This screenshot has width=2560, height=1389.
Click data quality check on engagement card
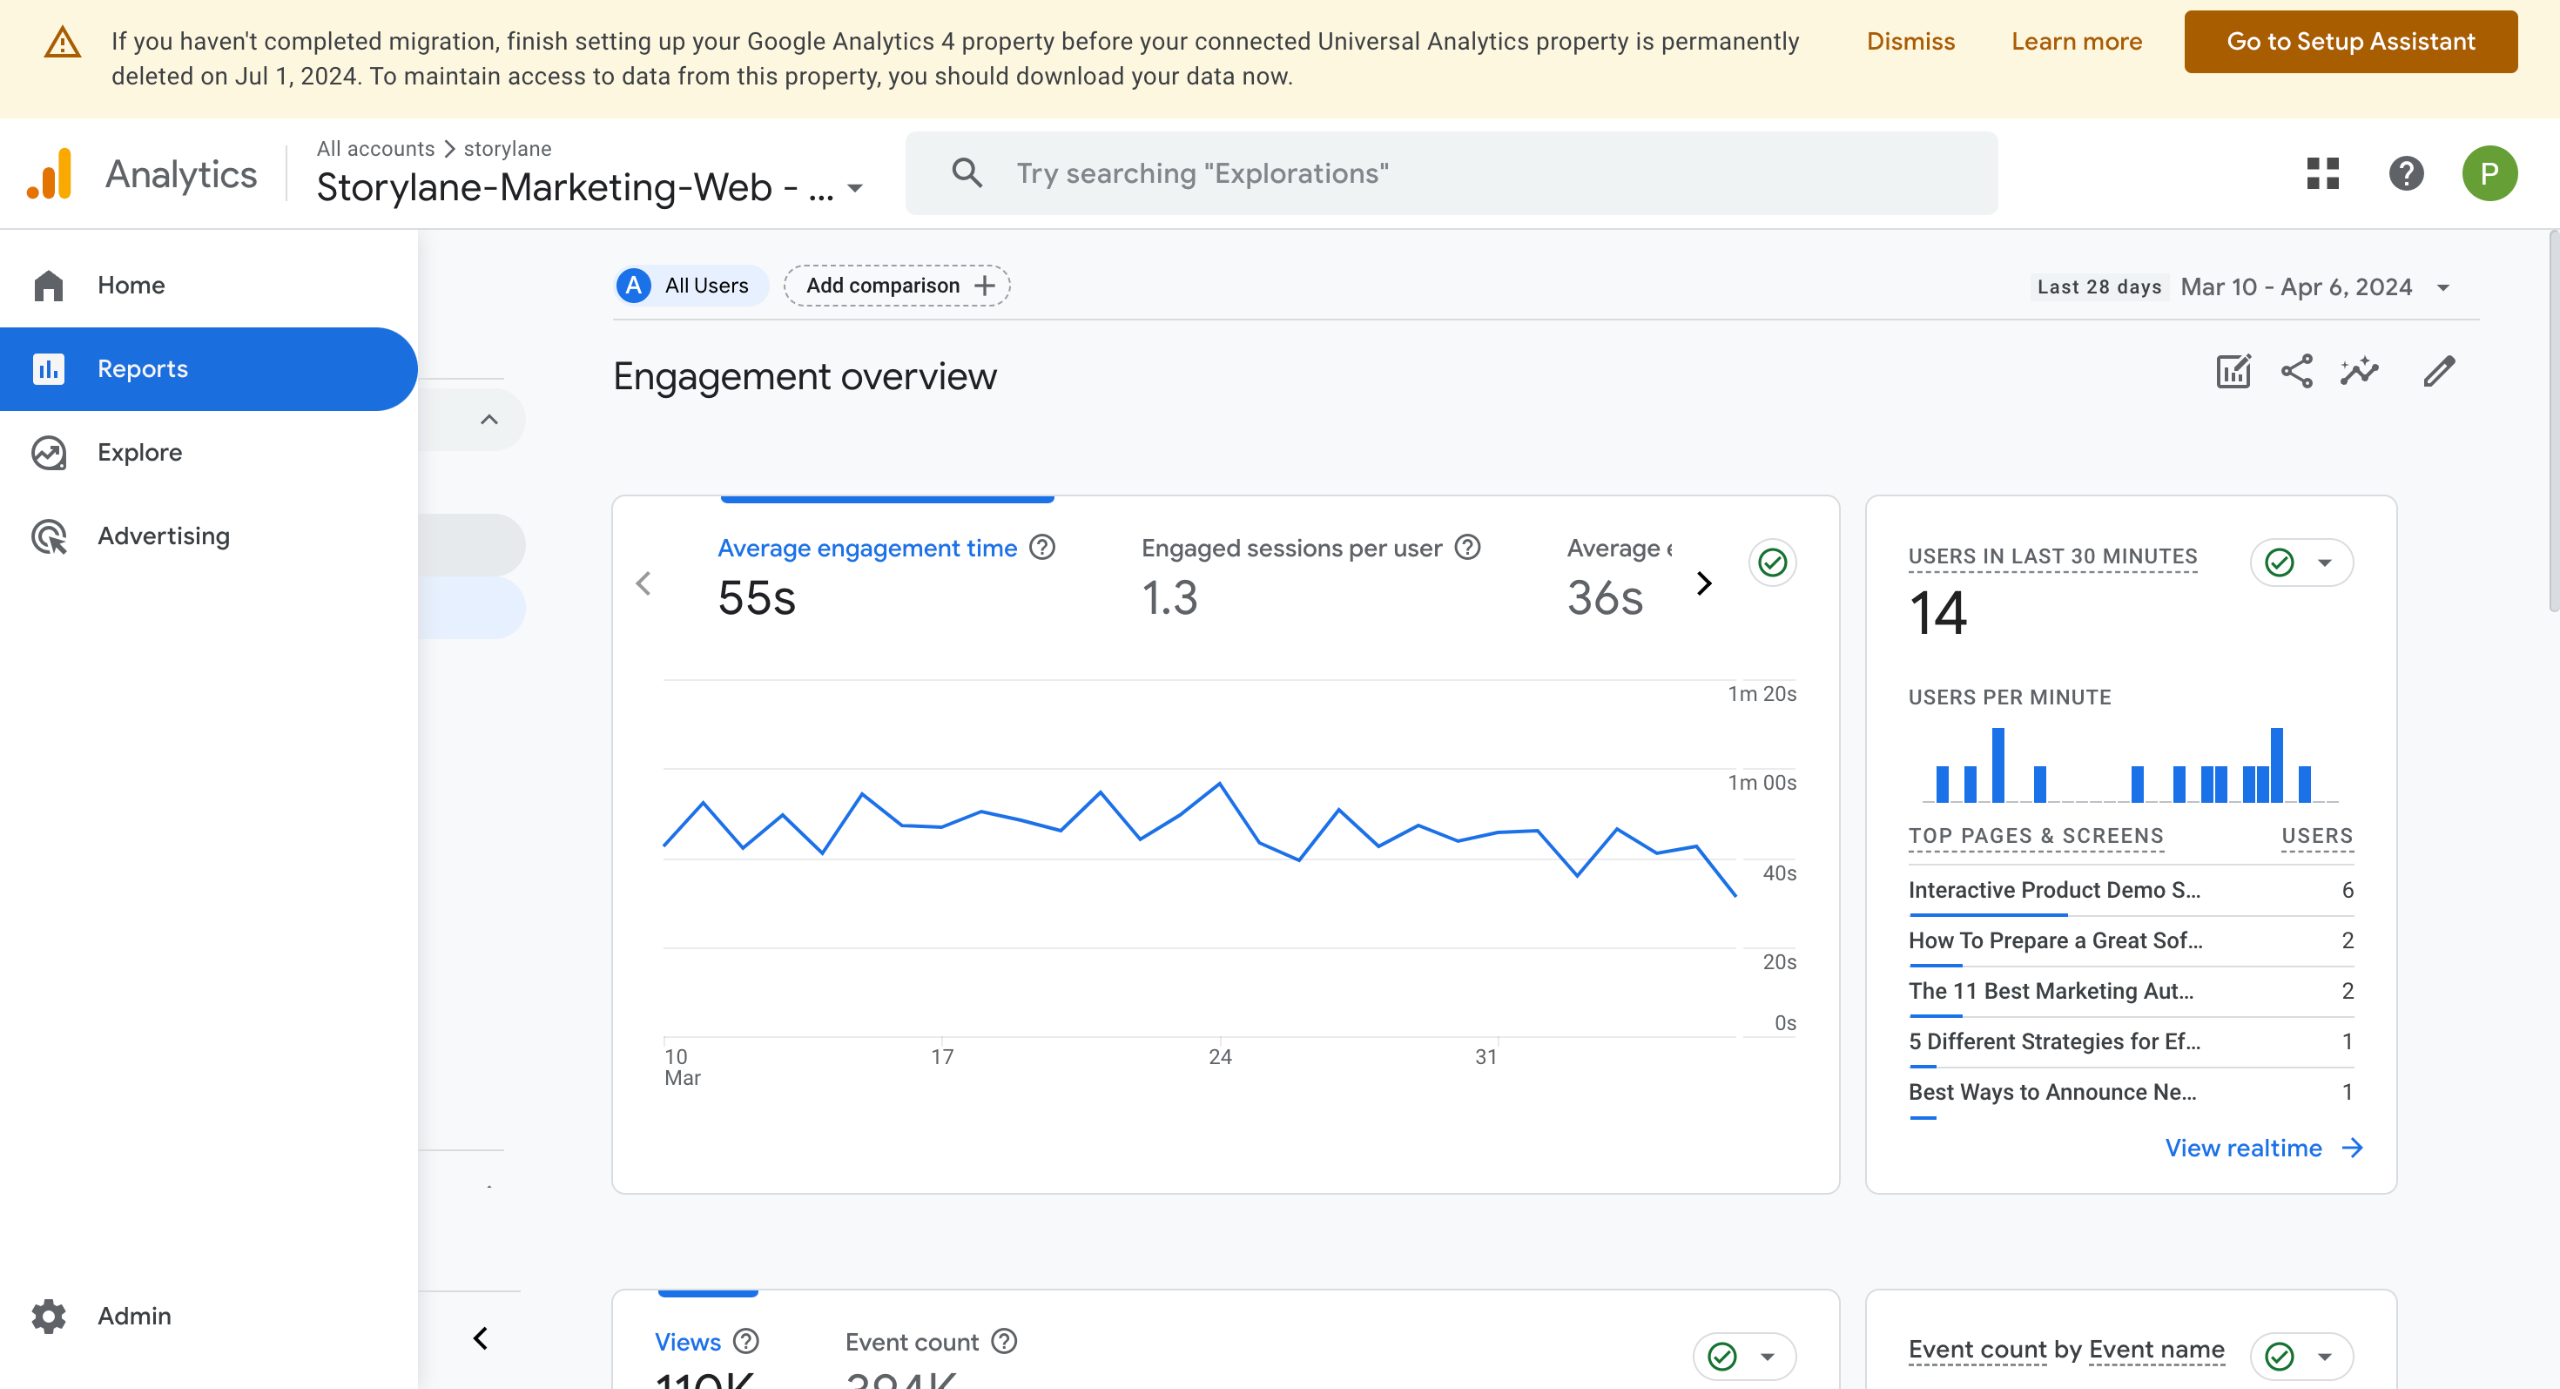[x=1772, y=562]
